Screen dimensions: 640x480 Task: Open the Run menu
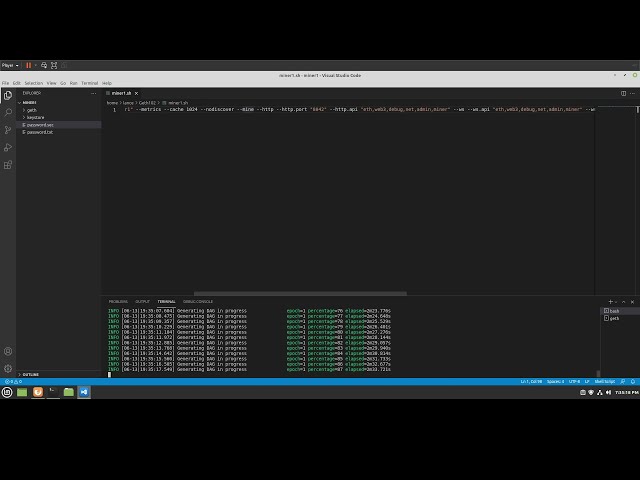(x=73, y=83)
